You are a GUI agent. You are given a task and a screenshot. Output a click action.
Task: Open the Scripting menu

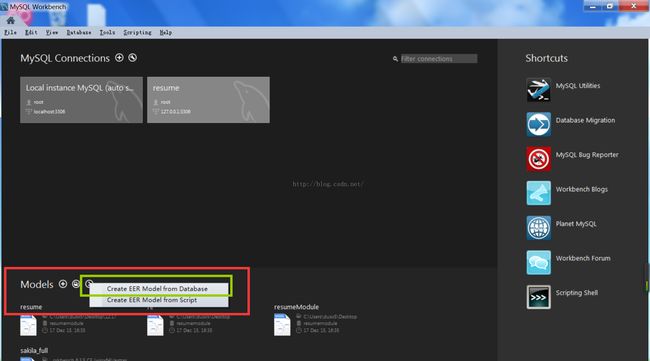pos(137,32)
